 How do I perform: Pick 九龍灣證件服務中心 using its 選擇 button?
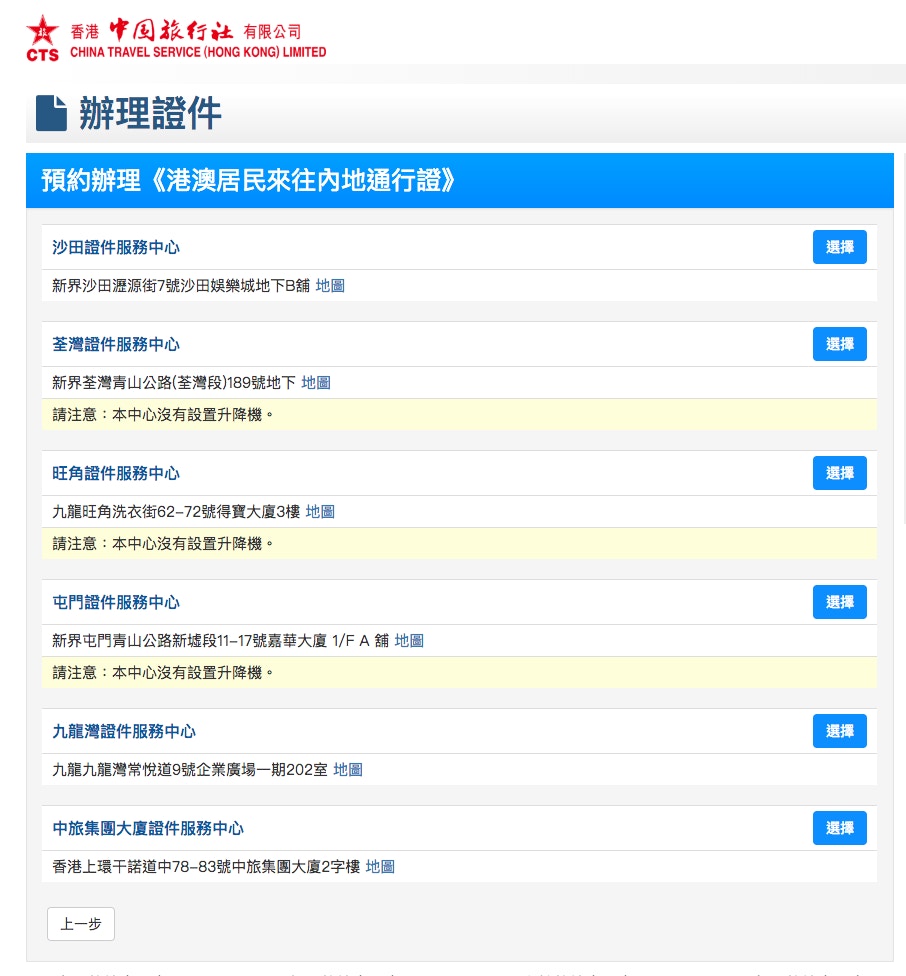pos(839,731)
